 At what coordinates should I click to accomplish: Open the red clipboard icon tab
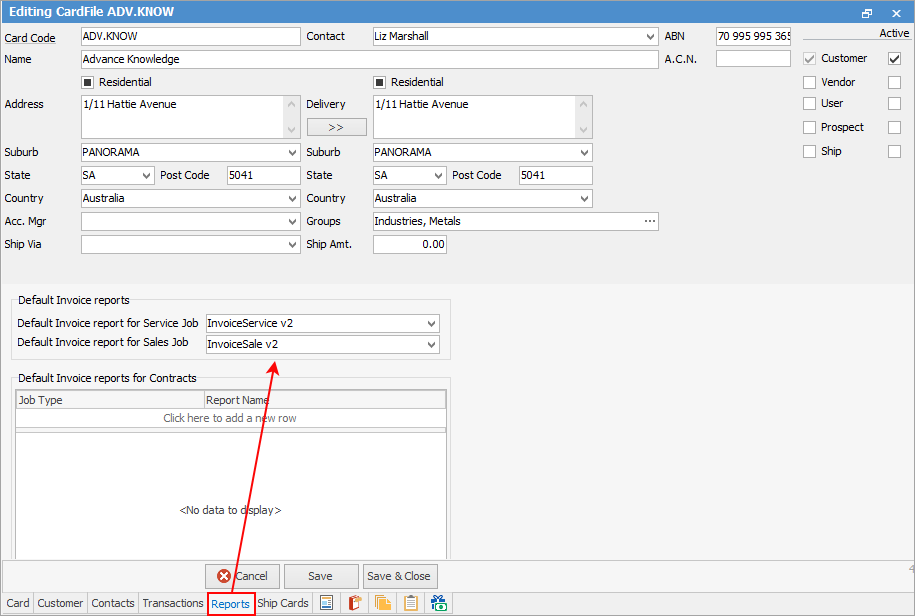point(354,603)
